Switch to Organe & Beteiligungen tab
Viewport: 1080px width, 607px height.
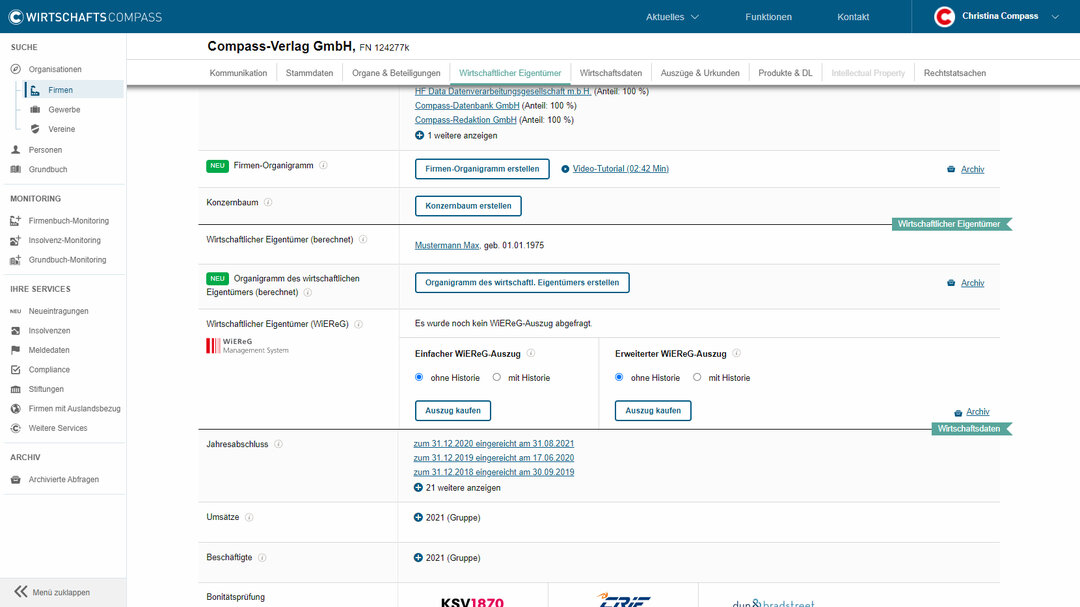tap(396, 73)
